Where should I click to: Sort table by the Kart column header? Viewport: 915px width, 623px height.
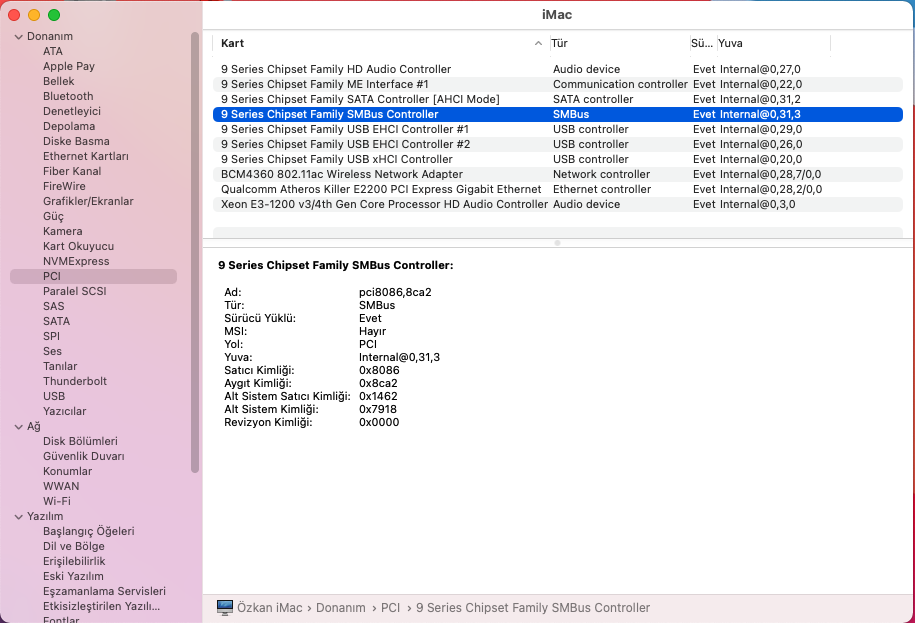click(380, 43)
